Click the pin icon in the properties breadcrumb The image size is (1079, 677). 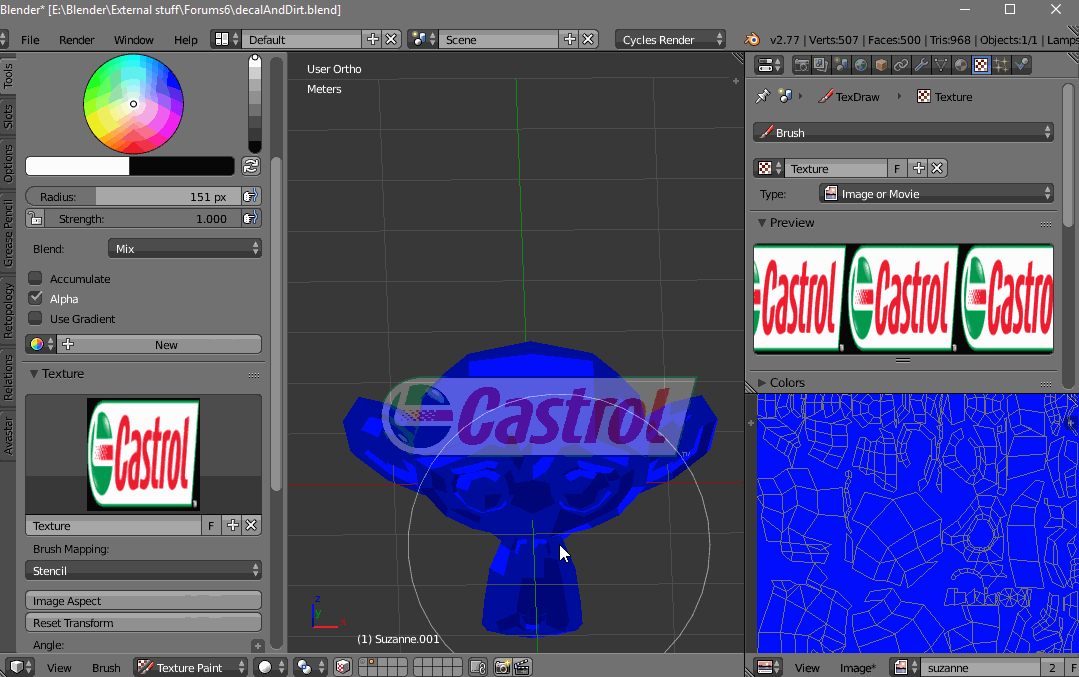(761, 96)
